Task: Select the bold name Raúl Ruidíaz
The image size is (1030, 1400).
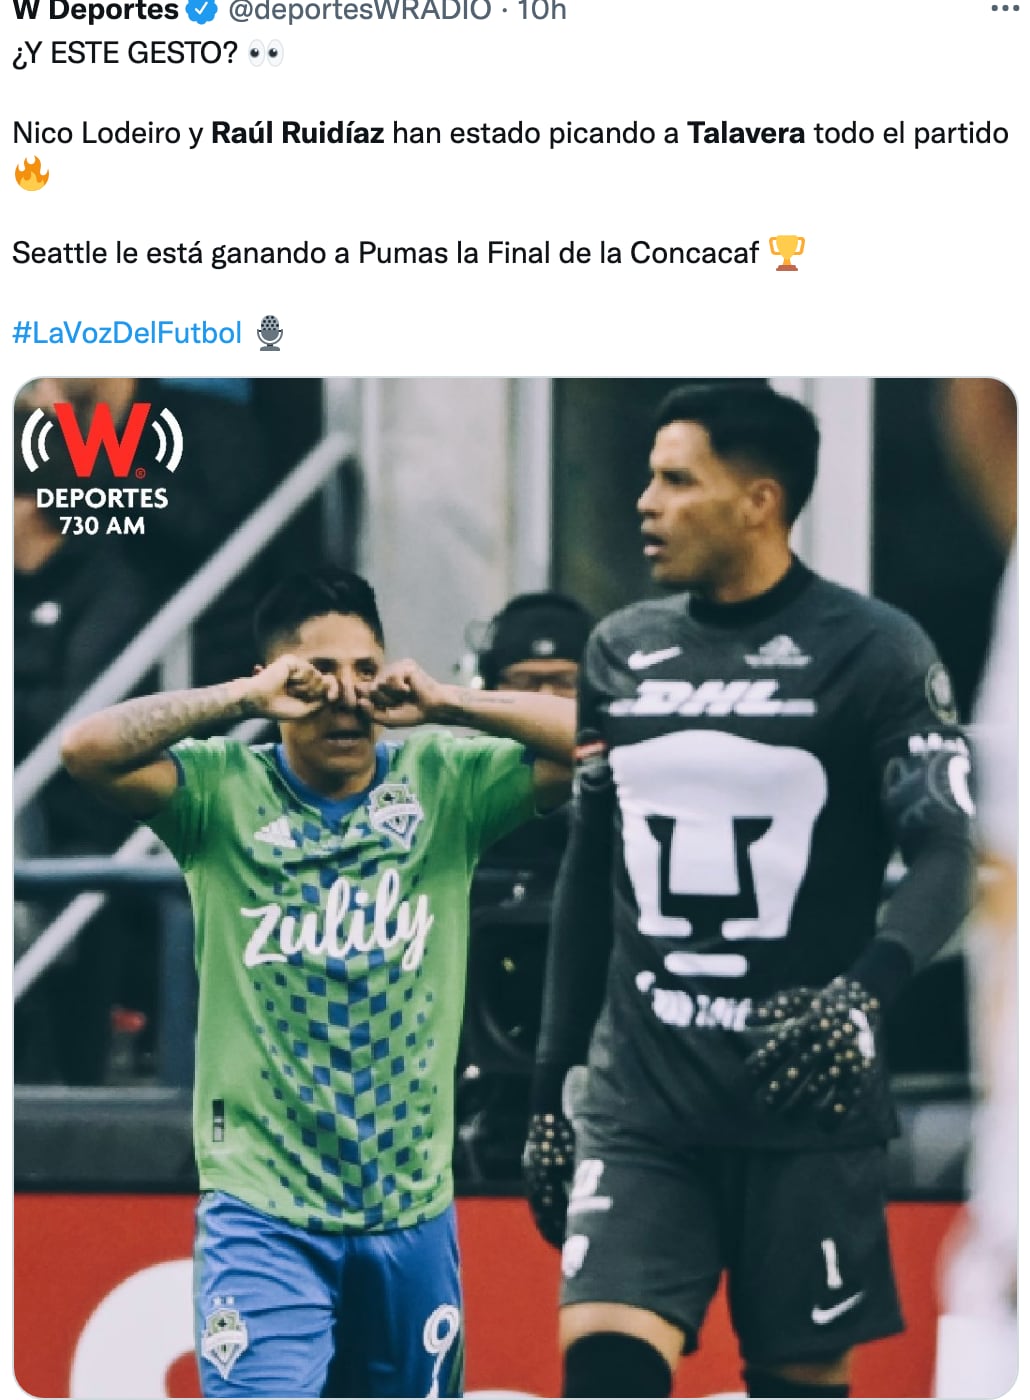Action: tap(298, 133)
